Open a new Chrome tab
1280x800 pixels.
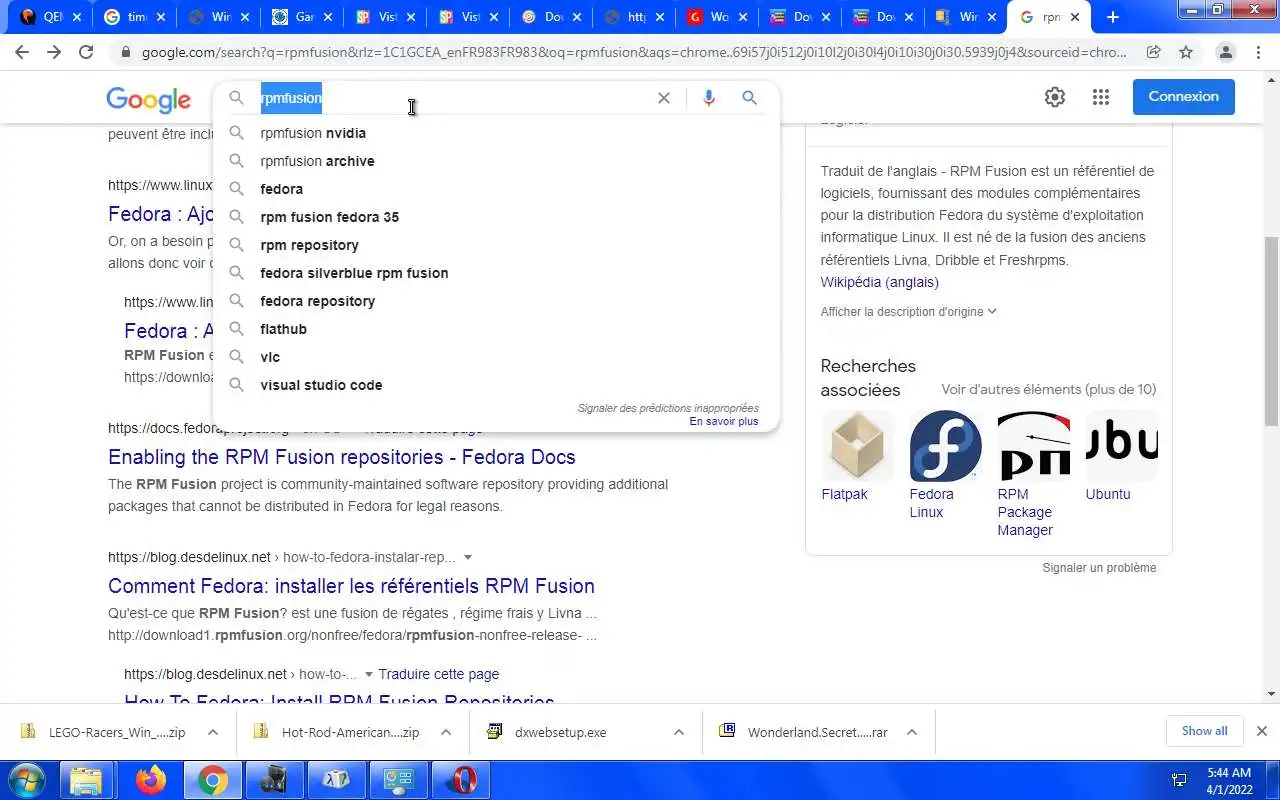coord(1113,17)
